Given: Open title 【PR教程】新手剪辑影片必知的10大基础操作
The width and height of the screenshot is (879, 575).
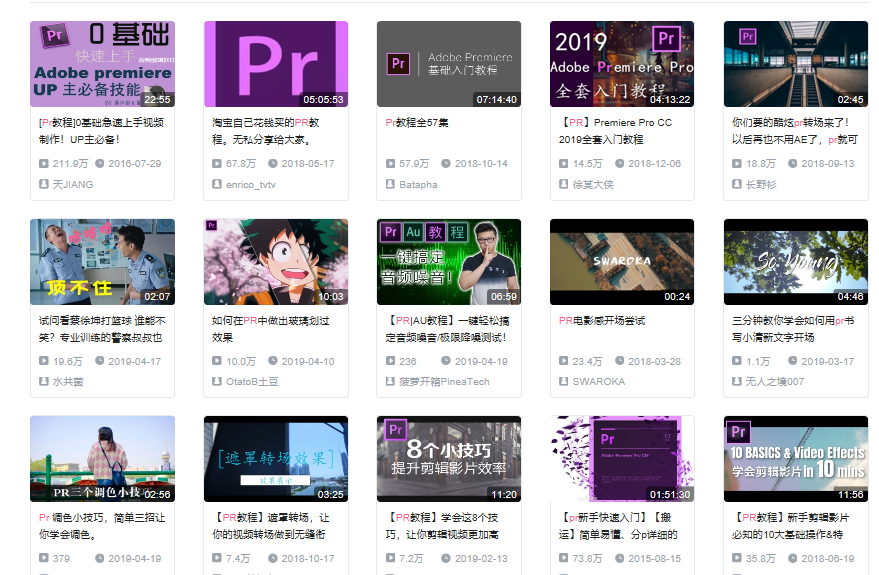Looking at the screenshot, I should [791, 526].
